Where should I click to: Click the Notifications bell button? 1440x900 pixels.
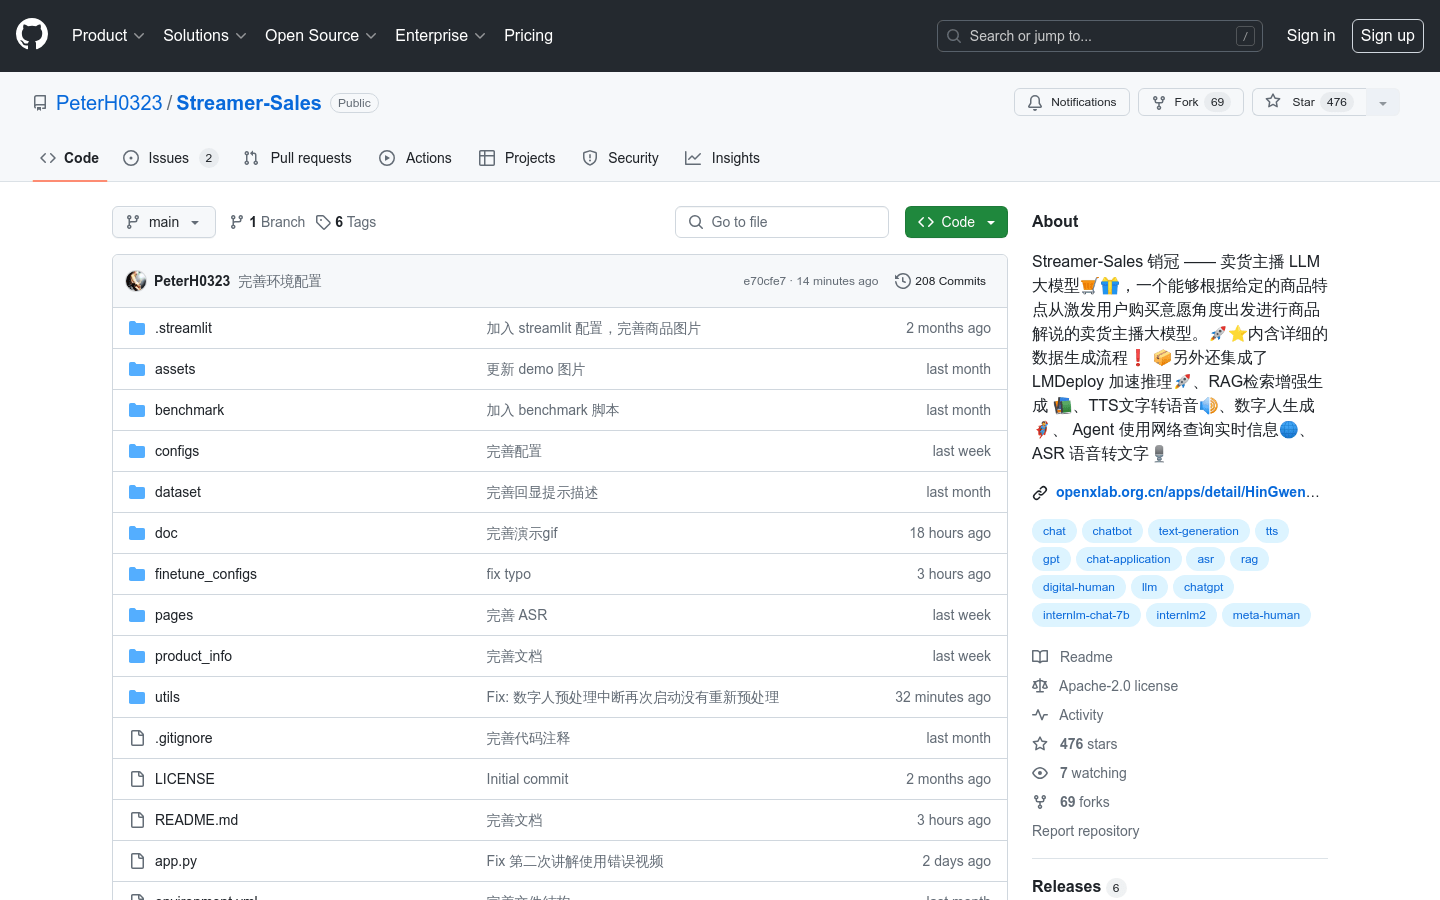pos(1071,102)
